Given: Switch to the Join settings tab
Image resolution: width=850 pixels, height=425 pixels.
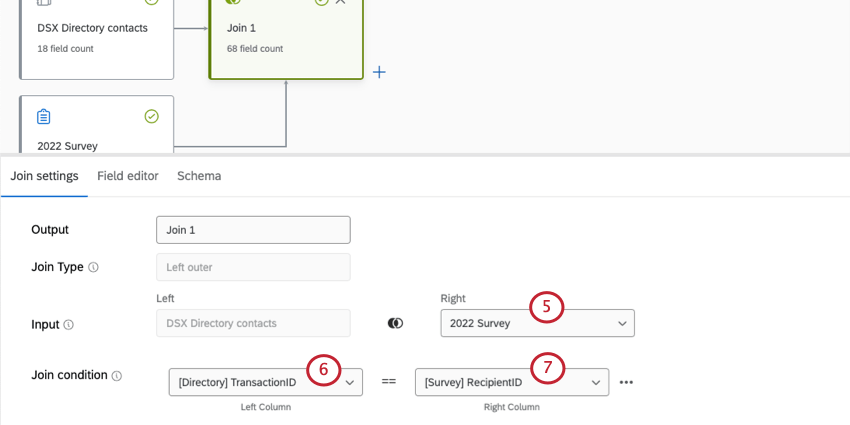Looking at the screenshot, I should (x=44, y=176).
